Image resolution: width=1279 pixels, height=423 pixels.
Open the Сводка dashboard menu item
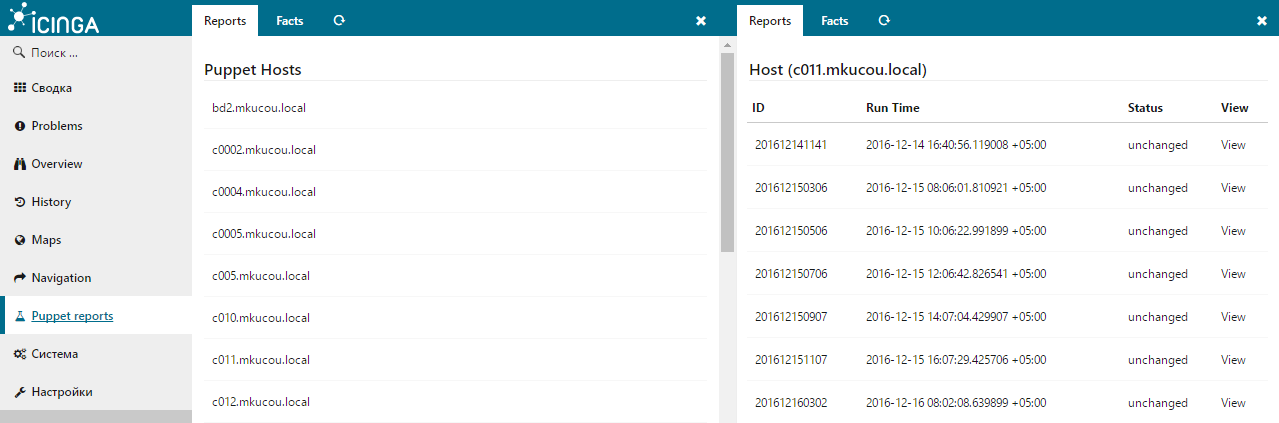pyautogui.click(x=51, y=88)
